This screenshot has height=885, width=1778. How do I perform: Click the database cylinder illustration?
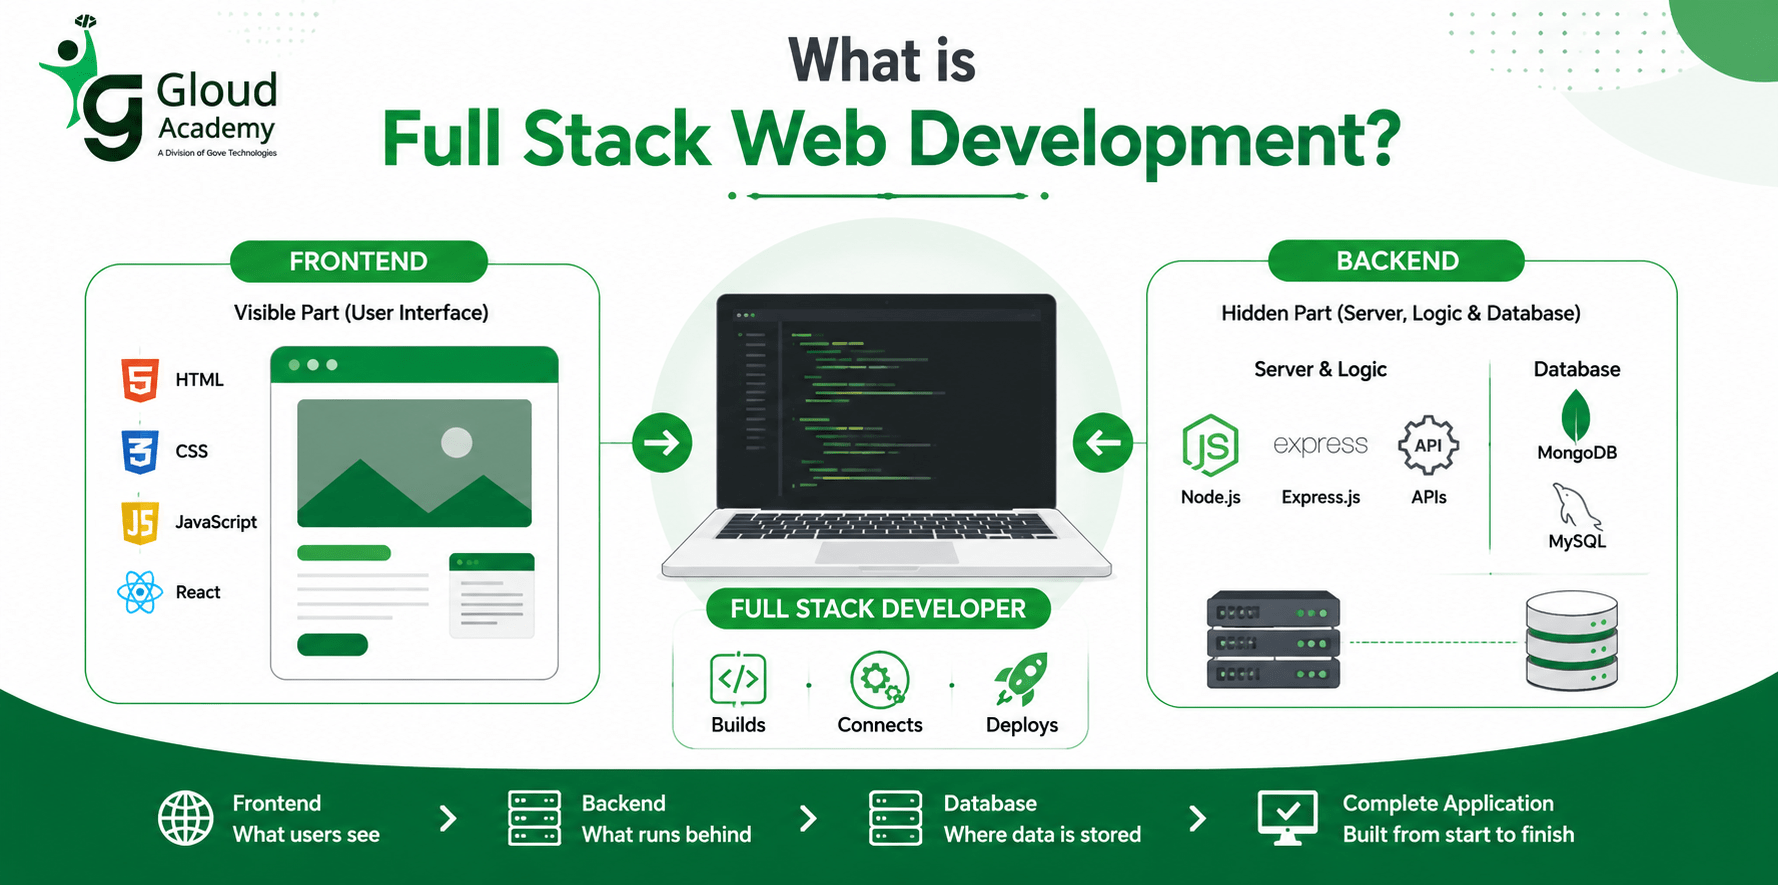1571,640
